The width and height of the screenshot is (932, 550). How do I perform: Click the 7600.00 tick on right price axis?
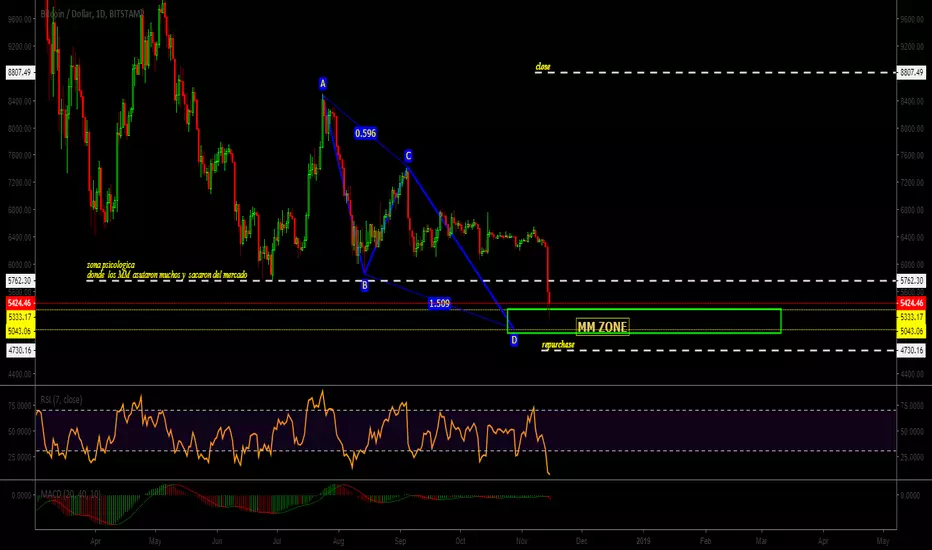[912, 155]
